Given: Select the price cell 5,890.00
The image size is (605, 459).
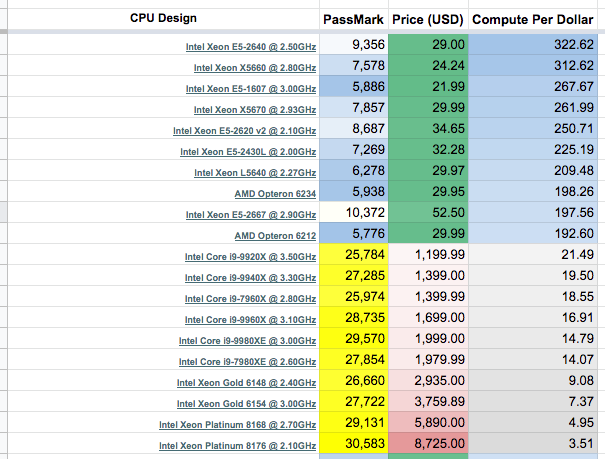Looking at the screenshot, I should coord(428,423).
